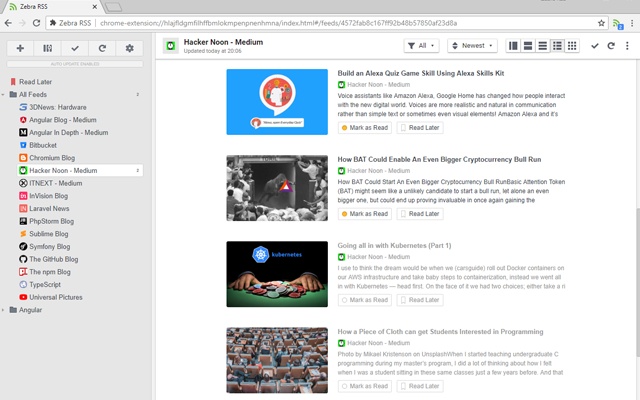Select the two-column layout view icon

click(x=513, y=46)
